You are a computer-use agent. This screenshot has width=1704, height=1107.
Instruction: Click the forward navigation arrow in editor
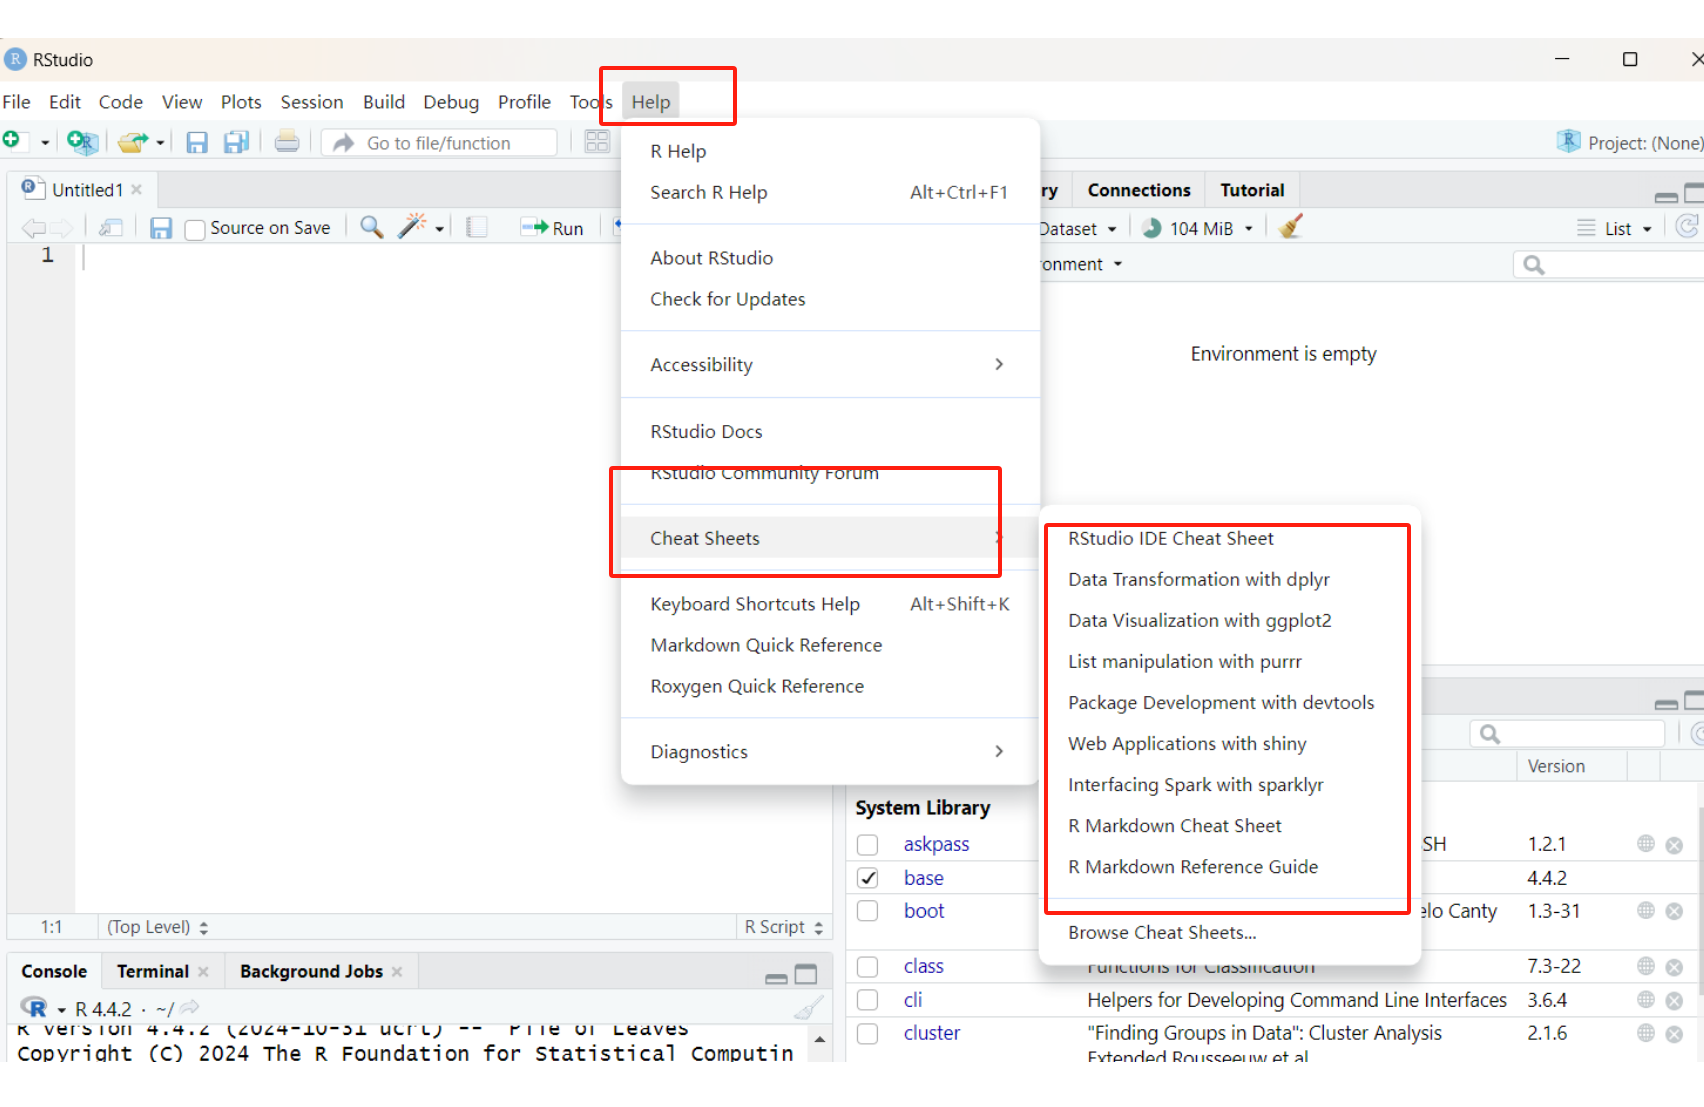(x=61, y=228)
